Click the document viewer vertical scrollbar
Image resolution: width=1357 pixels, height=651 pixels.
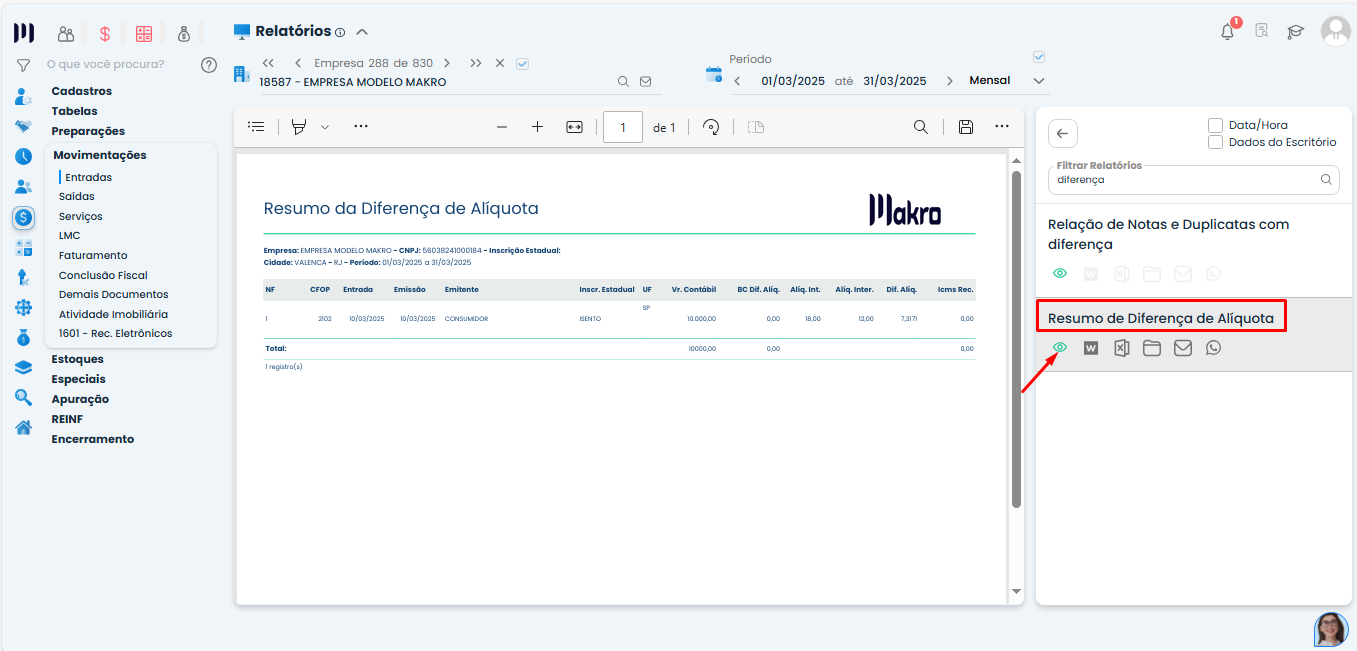1016,340
